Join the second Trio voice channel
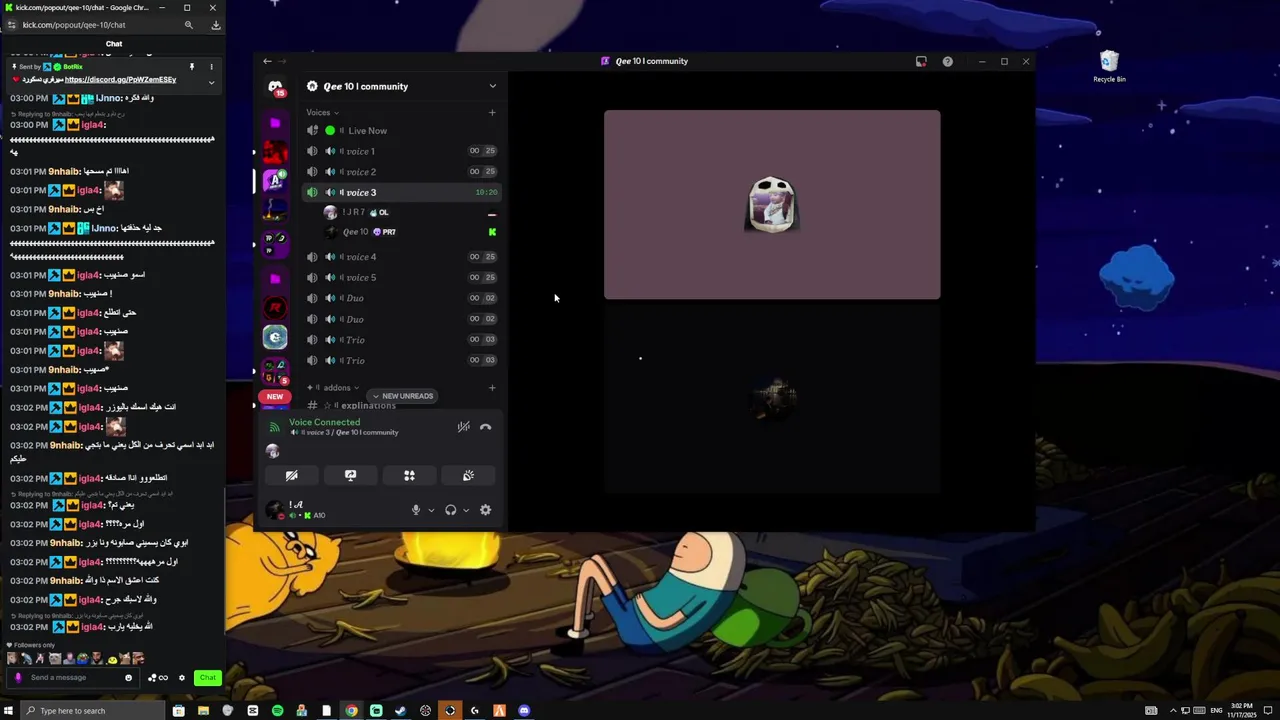This screenshot has height=720, width=1280. pos(401,360)
